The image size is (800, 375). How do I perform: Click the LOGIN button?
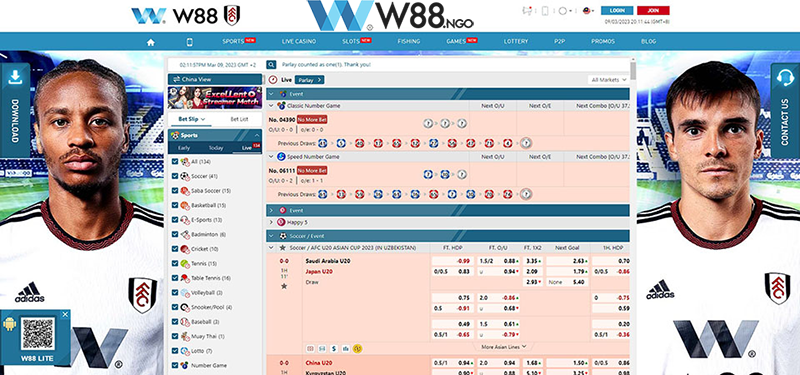[x=617, y=10]
